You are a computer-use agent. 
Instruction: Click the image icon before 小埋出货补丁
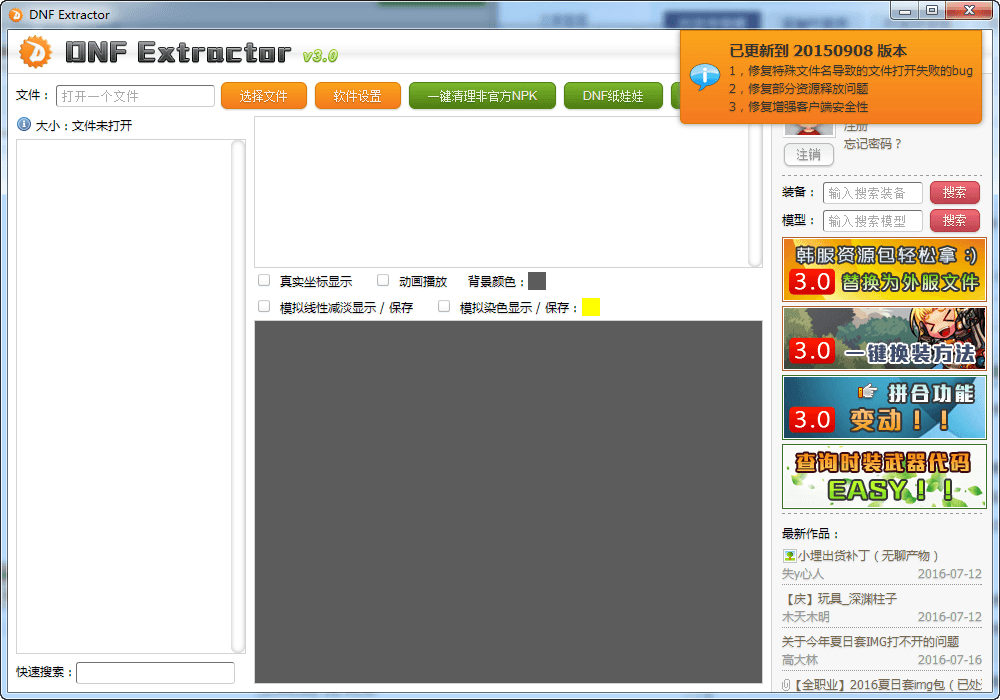(x=790, y=556)
